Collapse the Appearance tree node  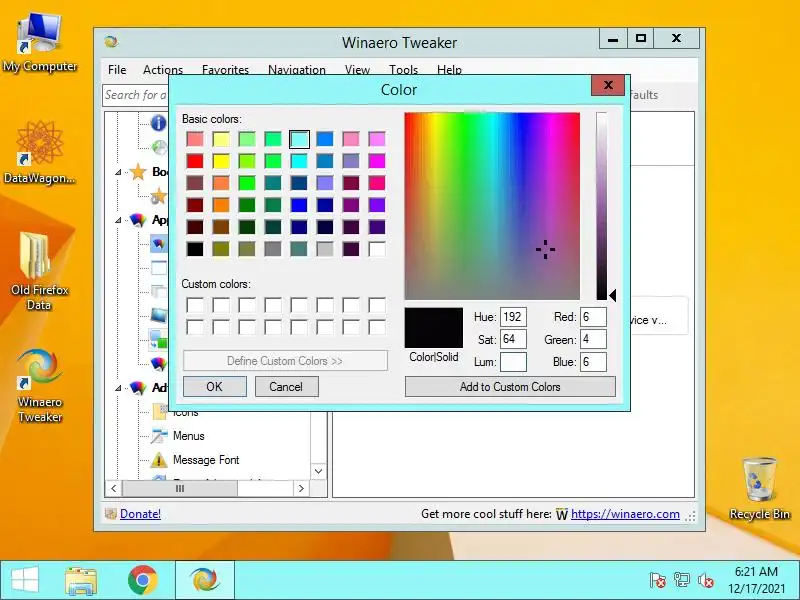tap(118, 220)
